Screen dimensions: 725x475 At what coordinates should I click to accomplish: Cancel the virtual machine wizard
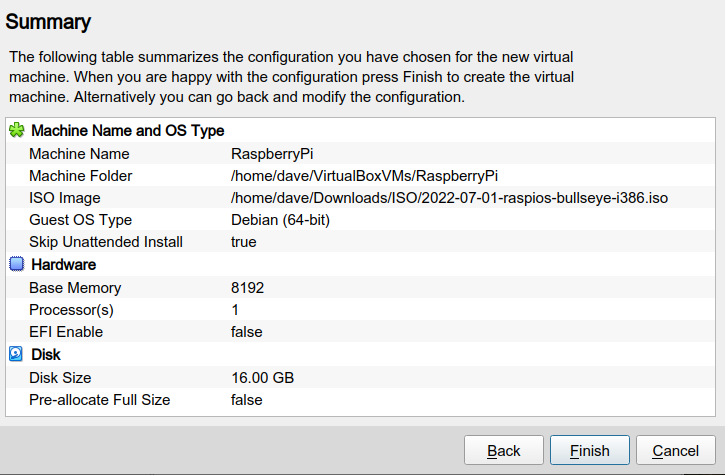click(x=676, y=450)
